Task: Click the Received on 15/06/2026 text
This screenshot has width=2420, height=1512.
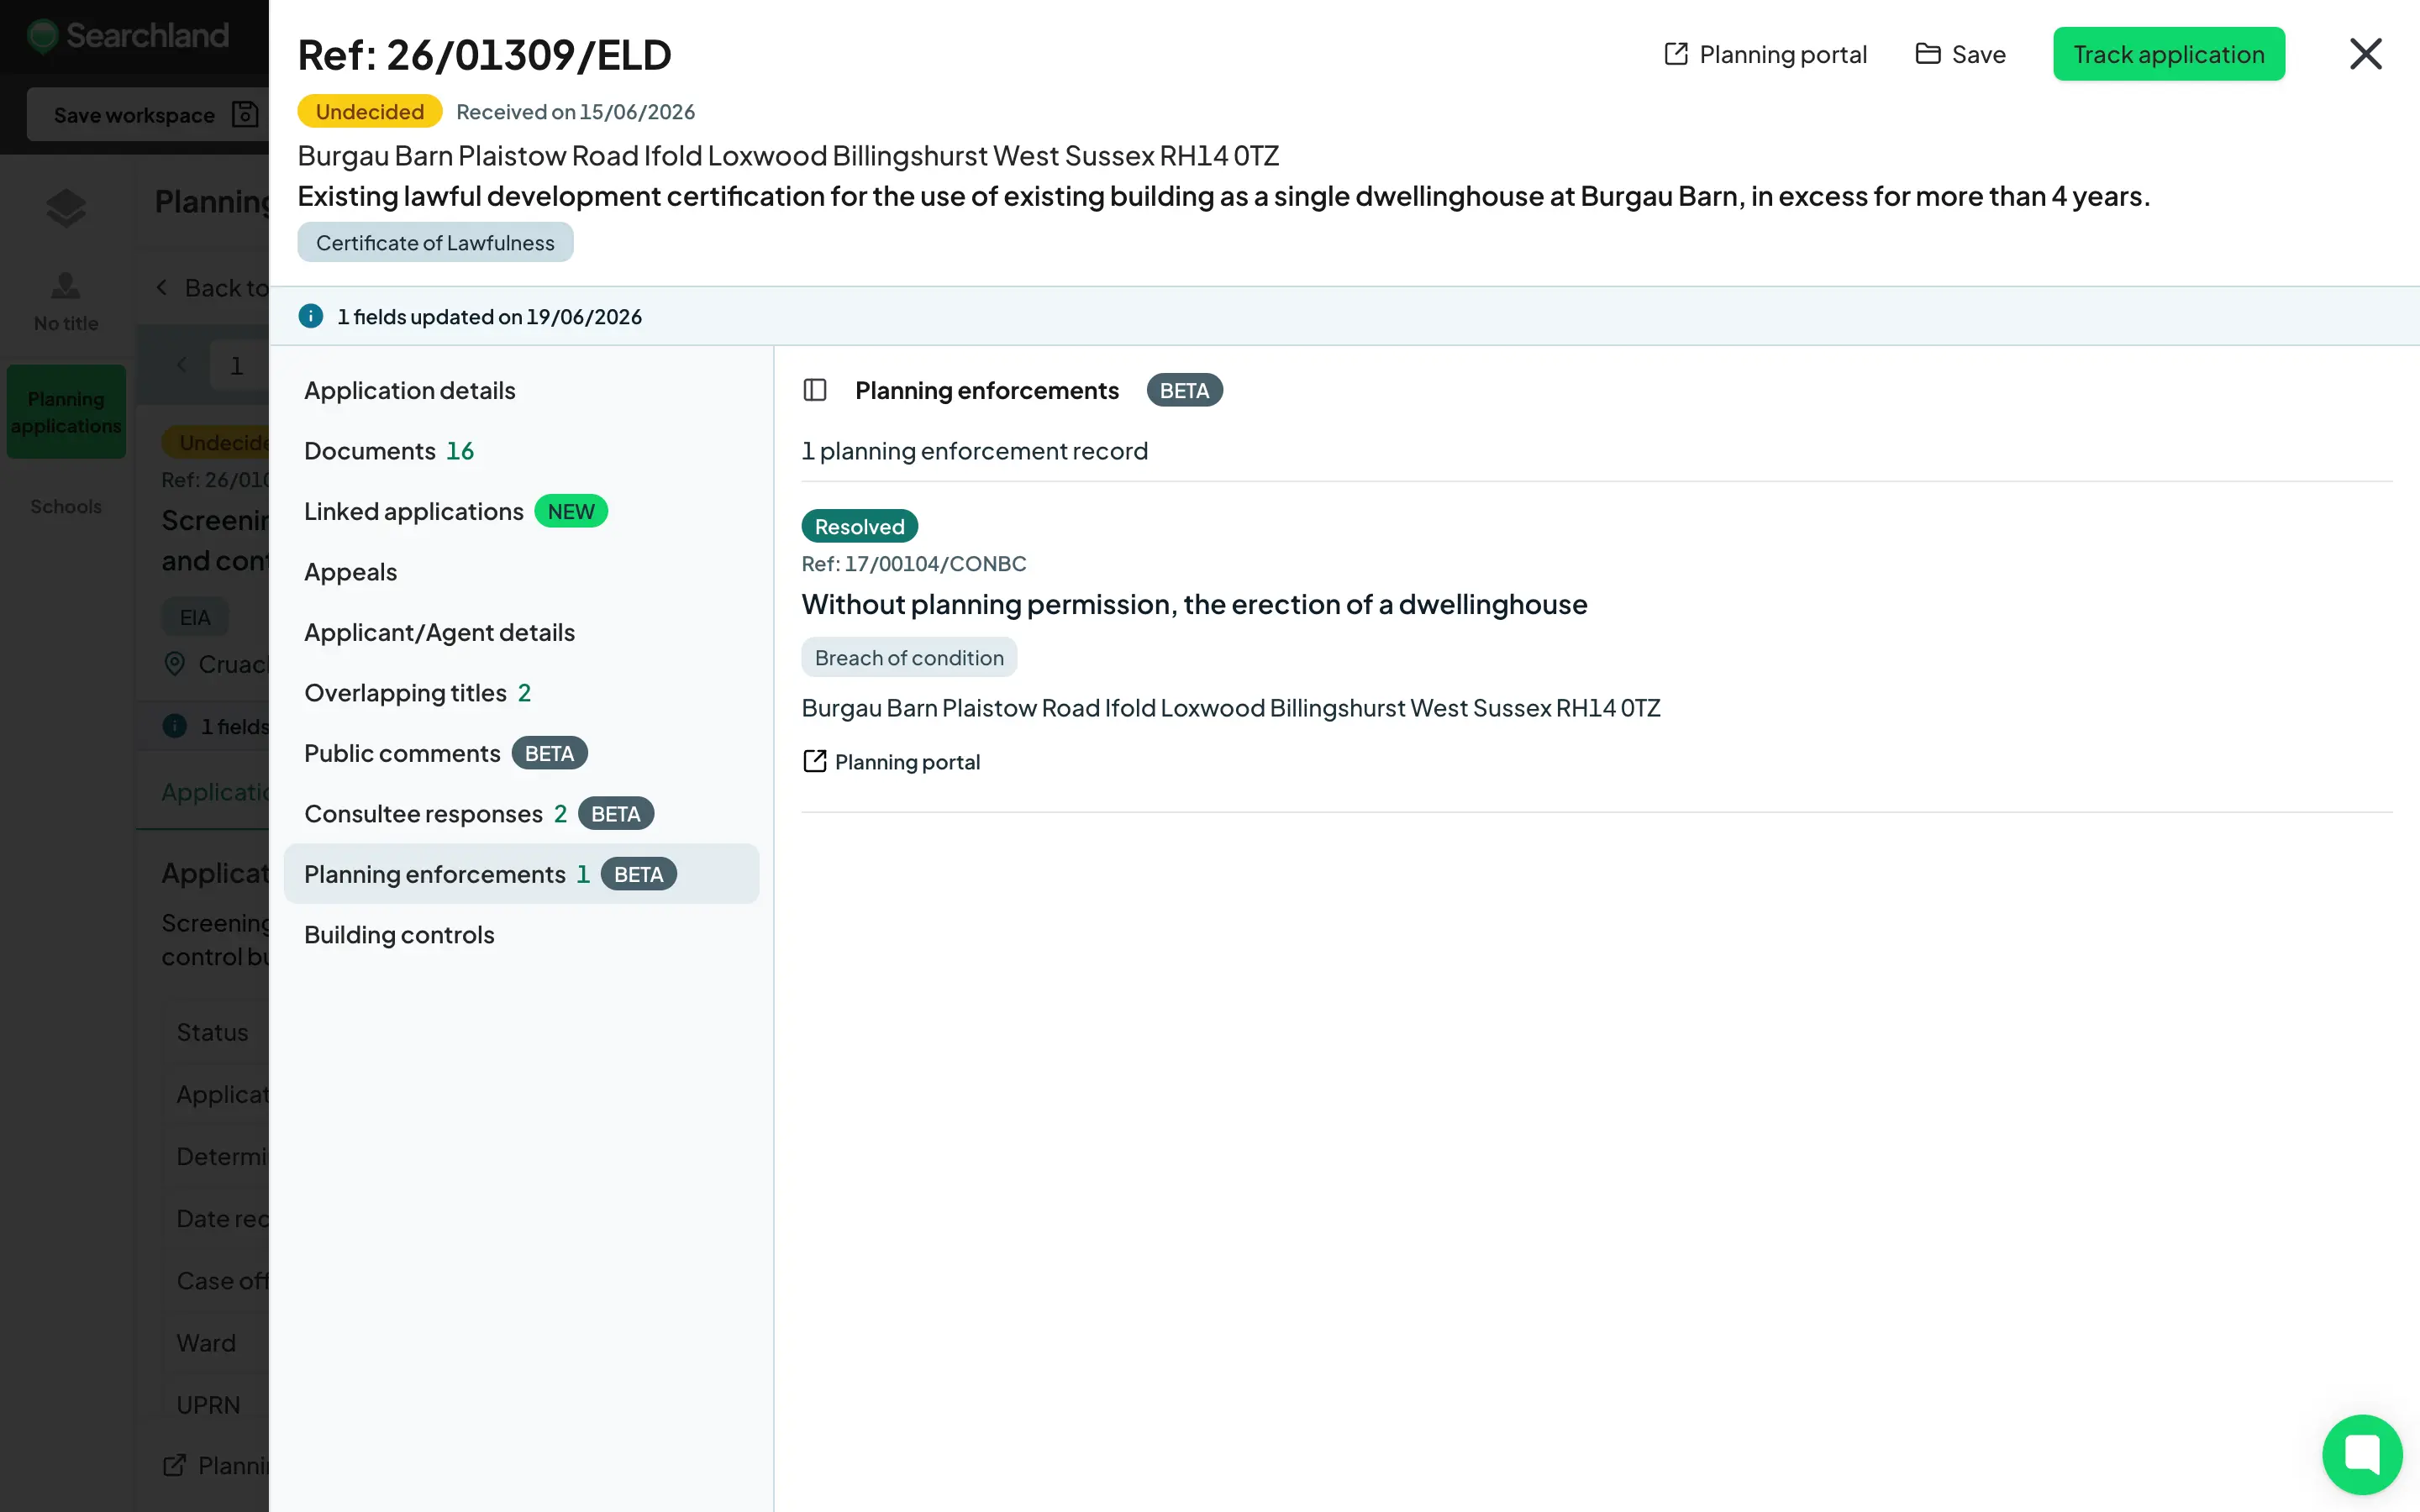Action: point(575,111)
